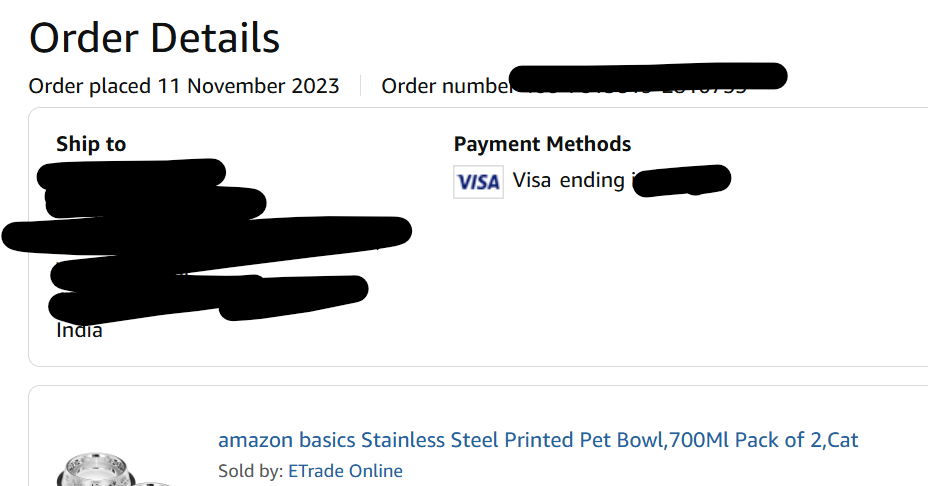Viewport: 928px width, 486px height.
Task: Click the blacked-out order number
Action: coord(648,77)
